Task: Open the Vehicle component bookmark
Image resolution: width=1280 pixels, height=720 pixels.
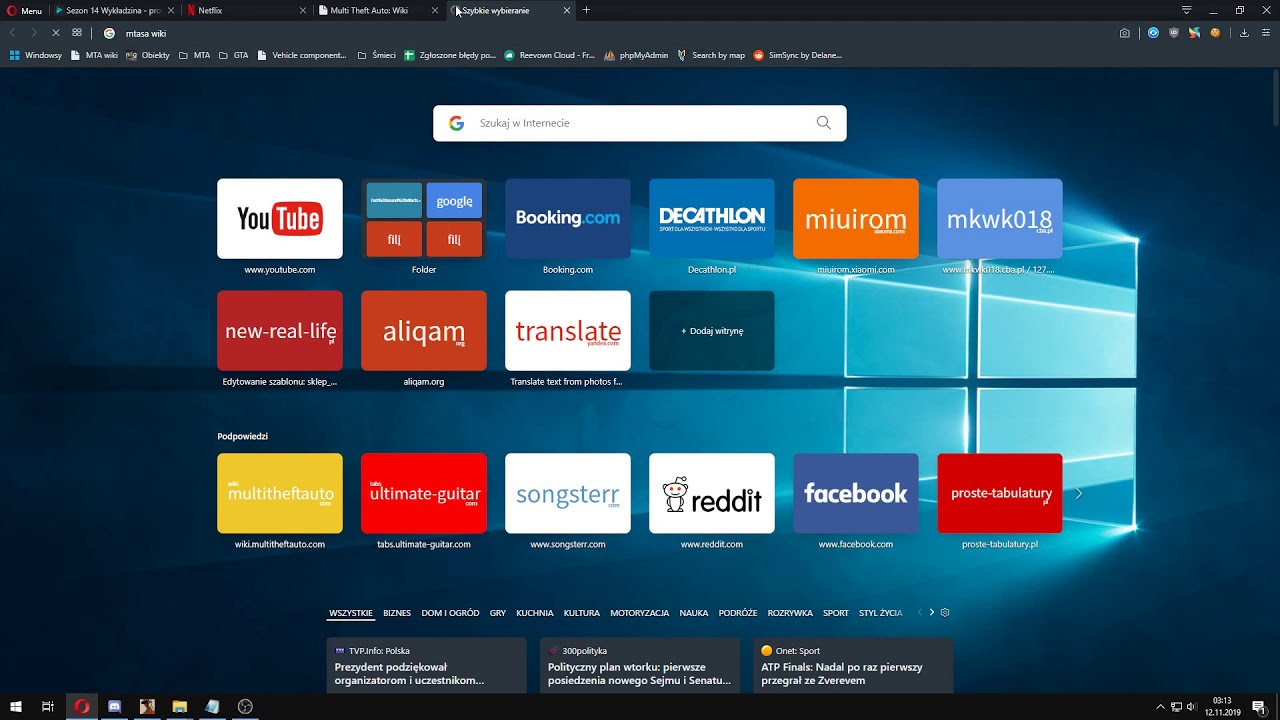Action: point(301,55)
